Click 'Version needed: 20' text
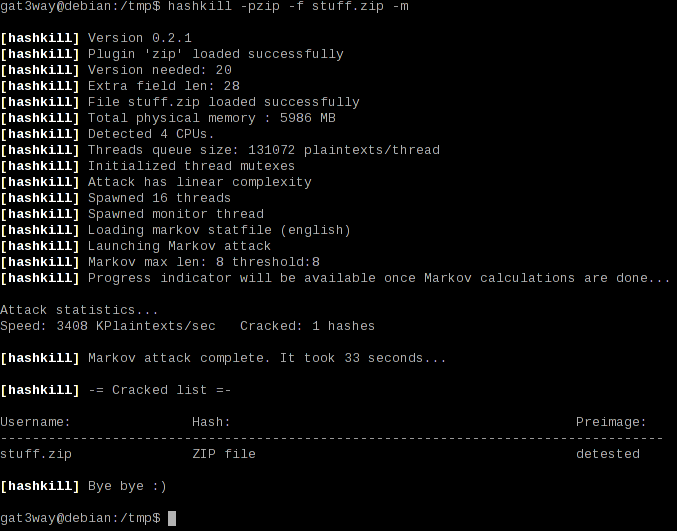Image resolution: width=677 pixels, height=531 pixels. [160, 70]
